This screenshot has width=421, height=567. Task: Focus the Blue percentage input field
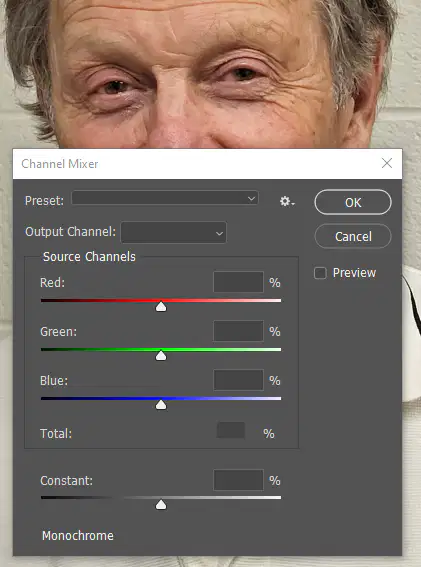tap(238, 380)
